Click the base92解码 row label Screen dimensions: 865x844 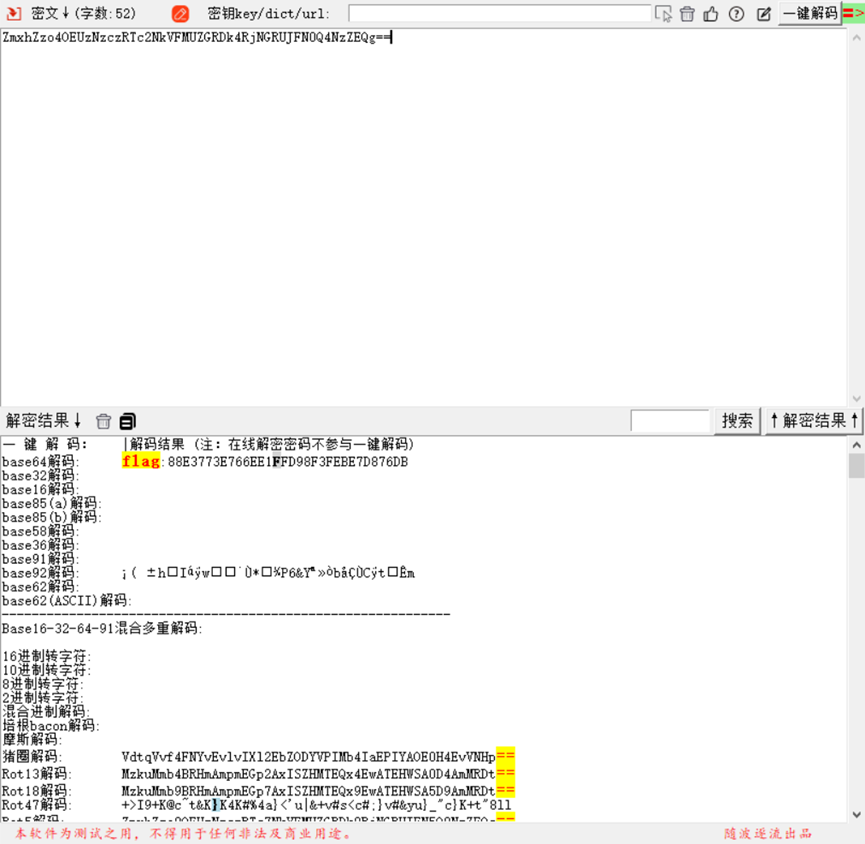click(x=41, y=573)
